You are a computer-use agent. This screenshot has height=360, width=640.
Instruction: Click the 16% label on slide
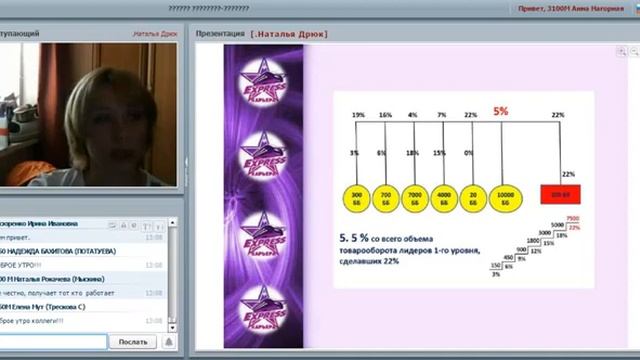click(x=385, y=115)
